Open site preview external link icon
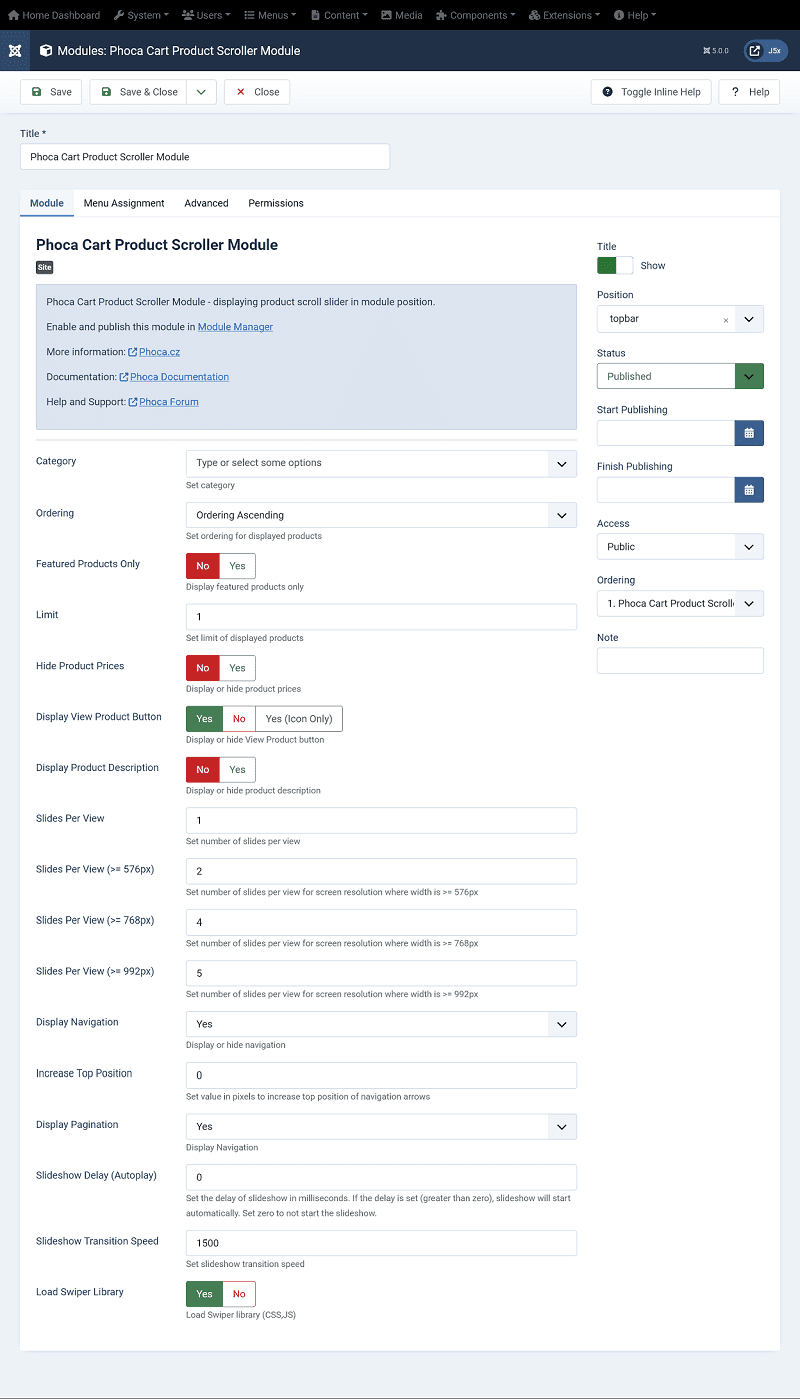800x1399 pixels. (755, 51)
